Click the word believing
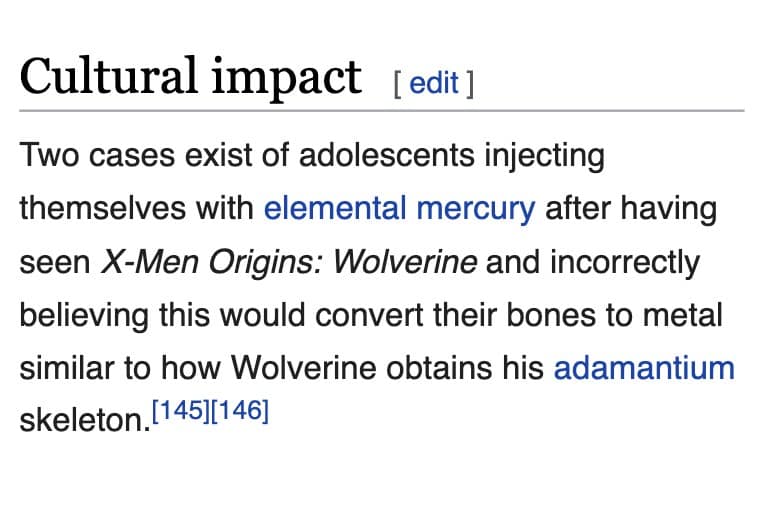772x506 pixels. tap(82, 314)
